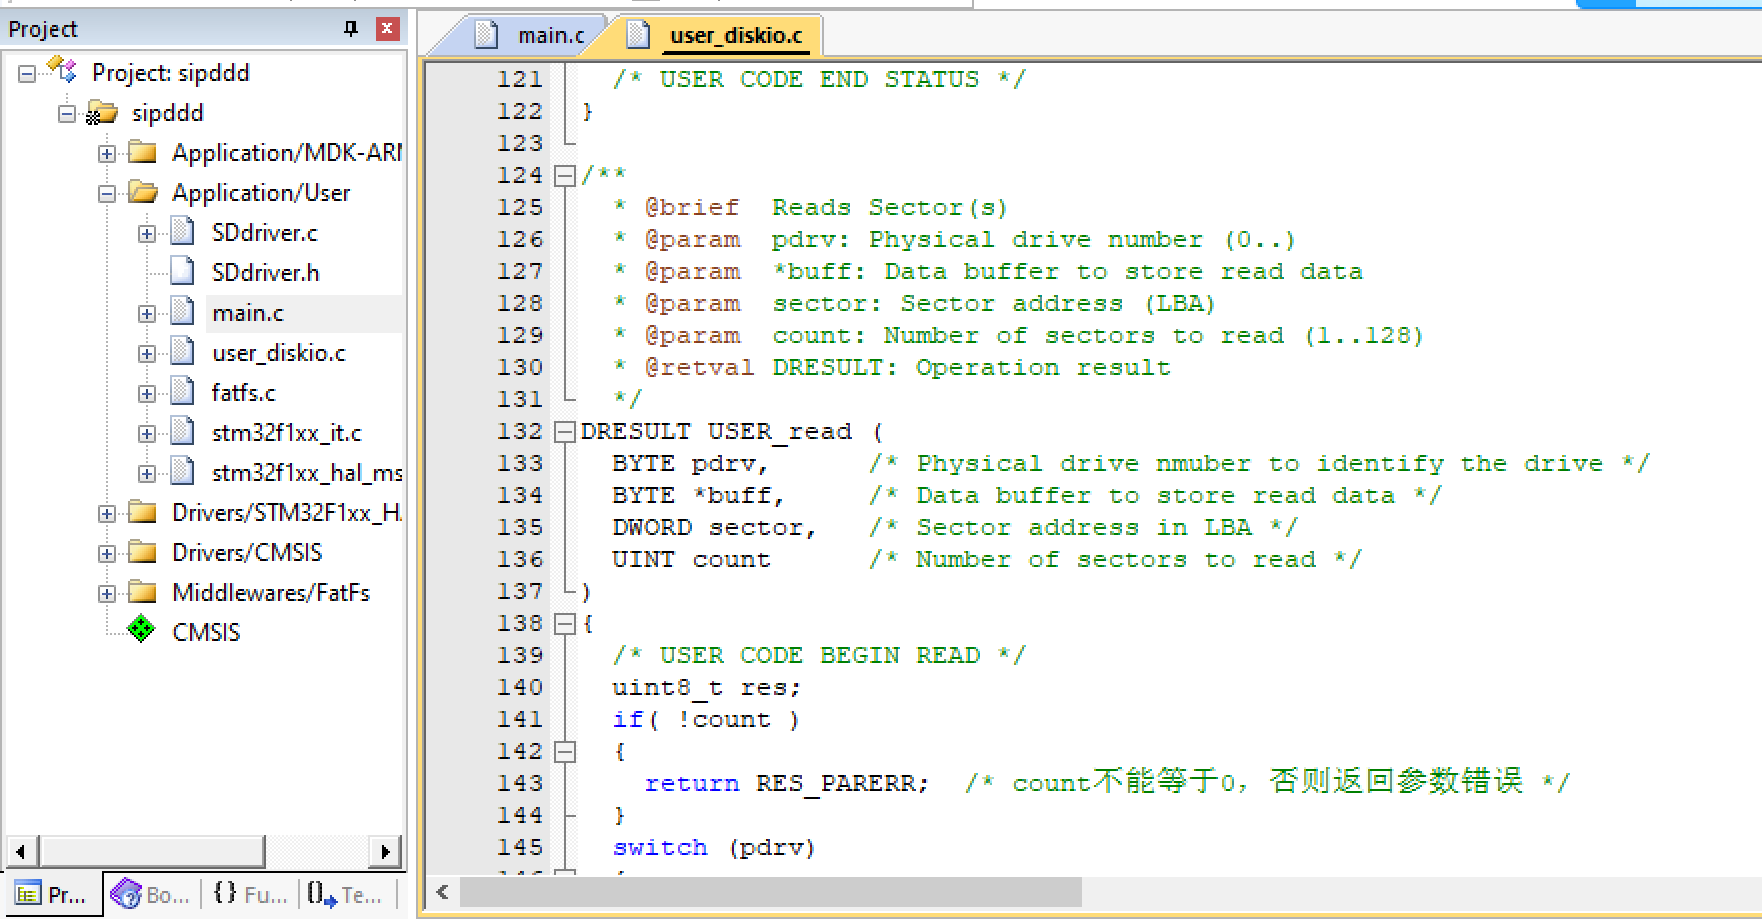1762x921 pixels.
Task: Click 'switch (pdrv)' statement on line 145
Action: 714,847
